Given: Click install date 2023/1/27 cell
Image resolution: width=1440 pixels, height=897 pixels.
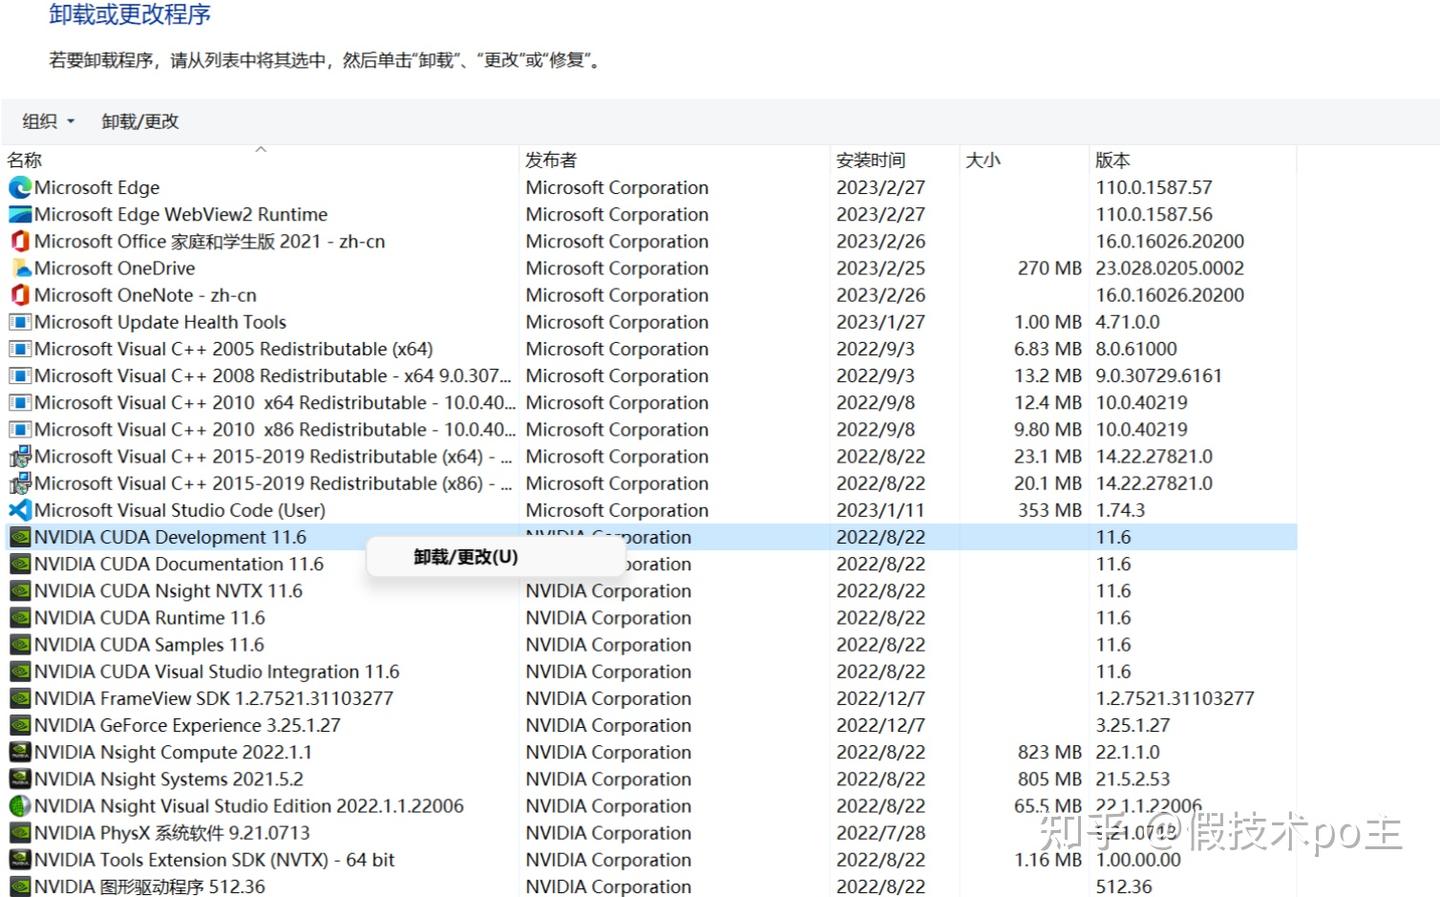Looking at the screenshot, I should click(x=881, y=322).
